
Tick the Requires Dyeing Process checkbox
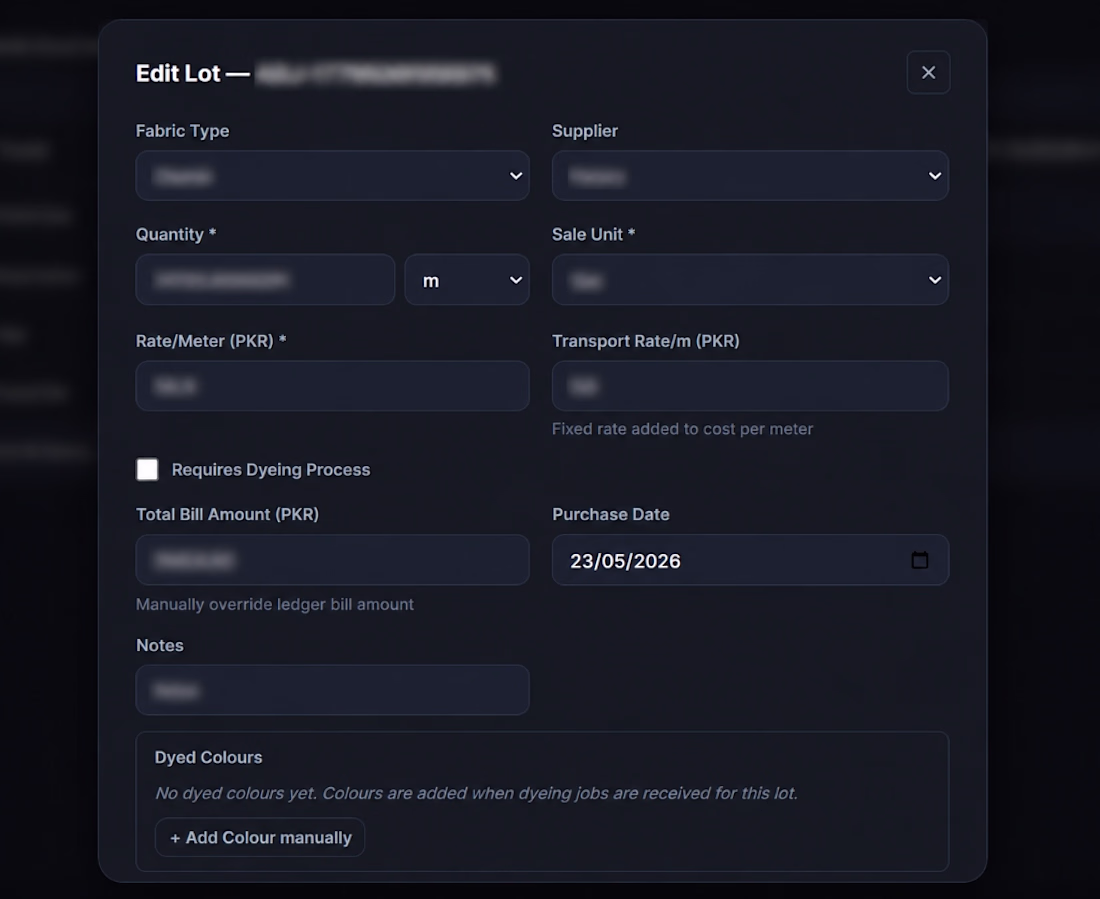click(147, 470)
